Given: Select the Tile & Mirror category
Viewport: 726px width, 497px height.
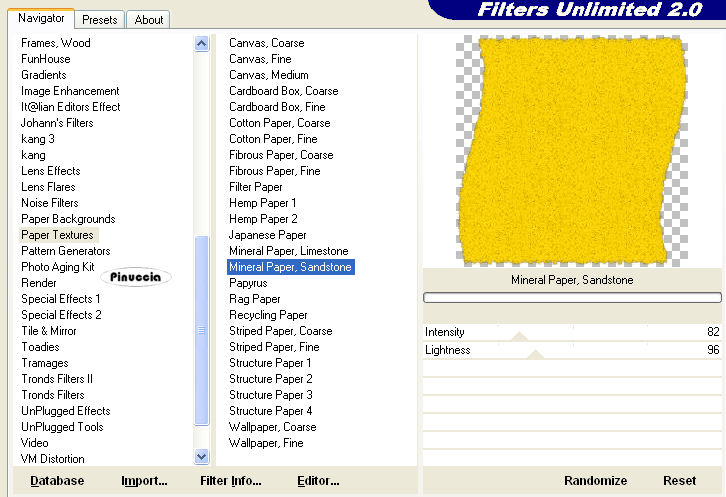Looking at the screenshot, I should pos(49,331).
